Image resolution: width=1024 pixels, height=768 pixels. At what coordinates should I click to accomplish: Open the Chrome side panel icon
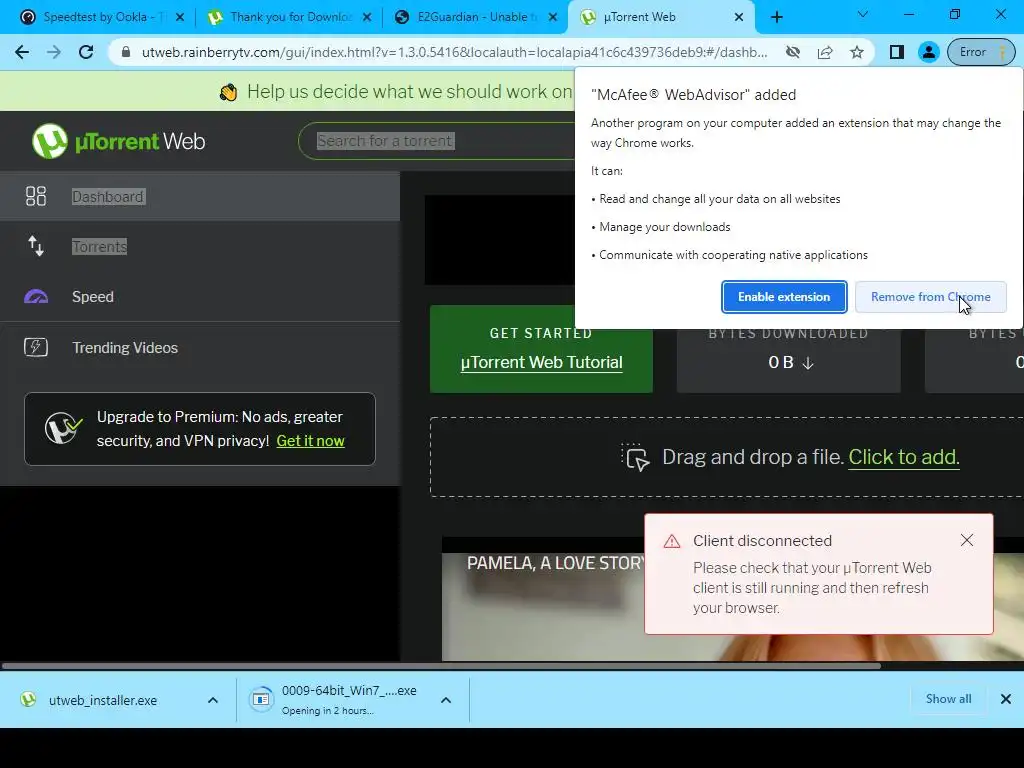897,52
